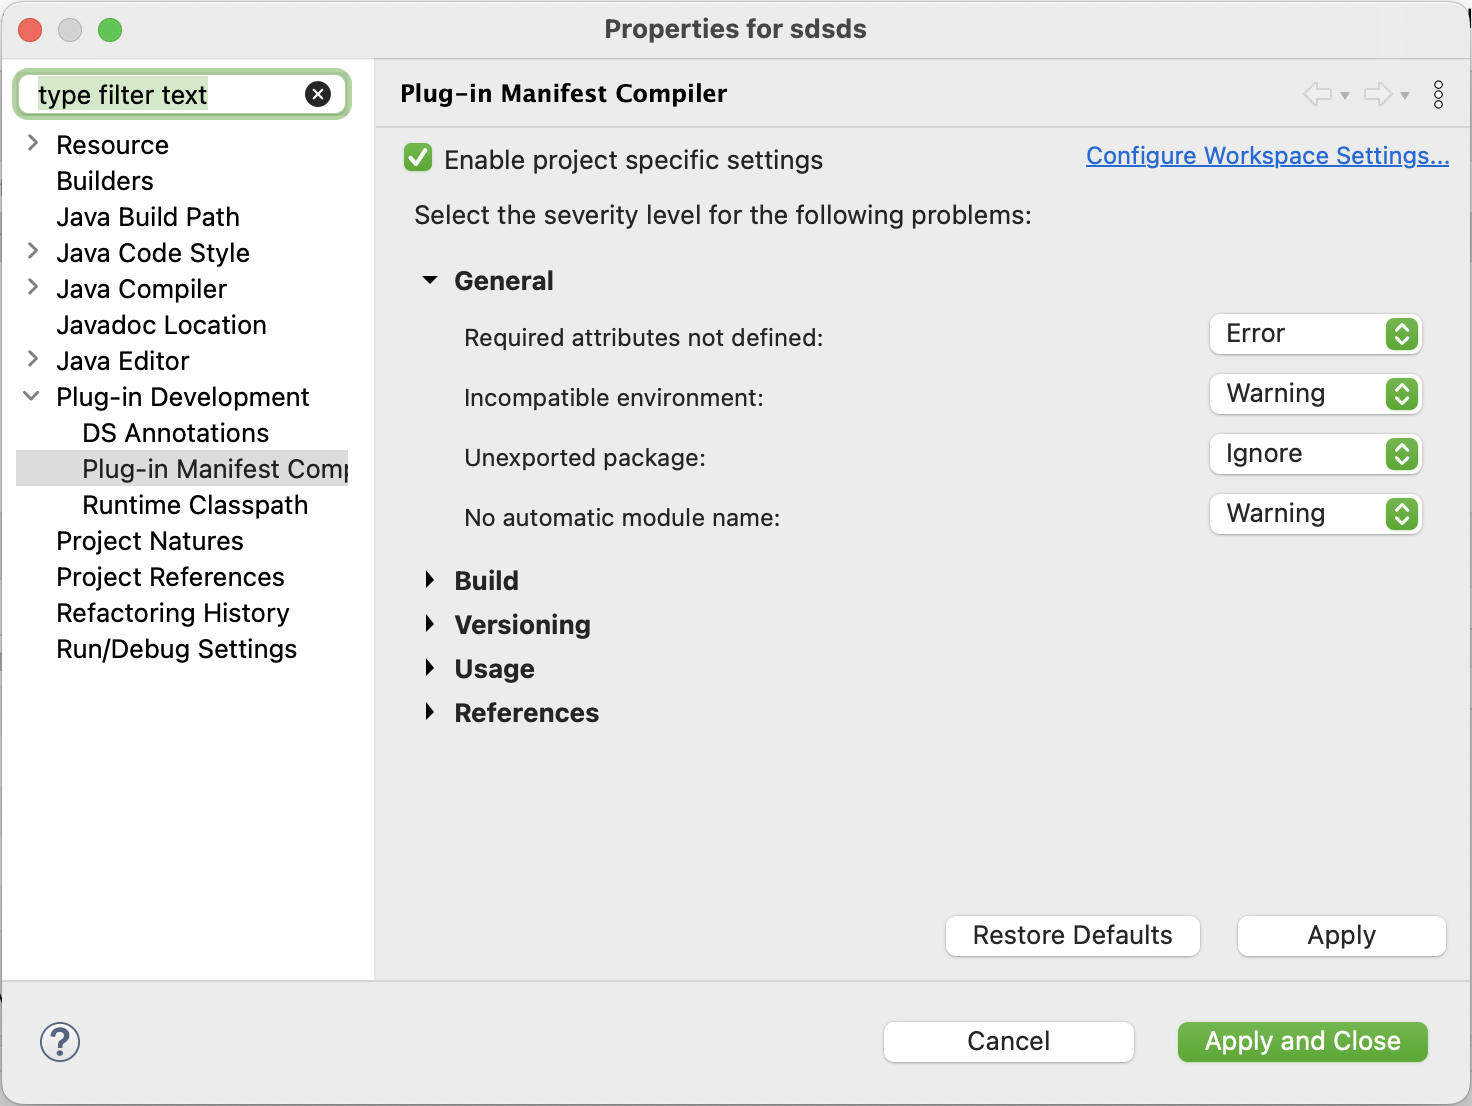Image resolution: width=1472 pixels, height=1106 pixels.
Task: Click the Apply and Close button
Action: (x=1302, y=1041)
